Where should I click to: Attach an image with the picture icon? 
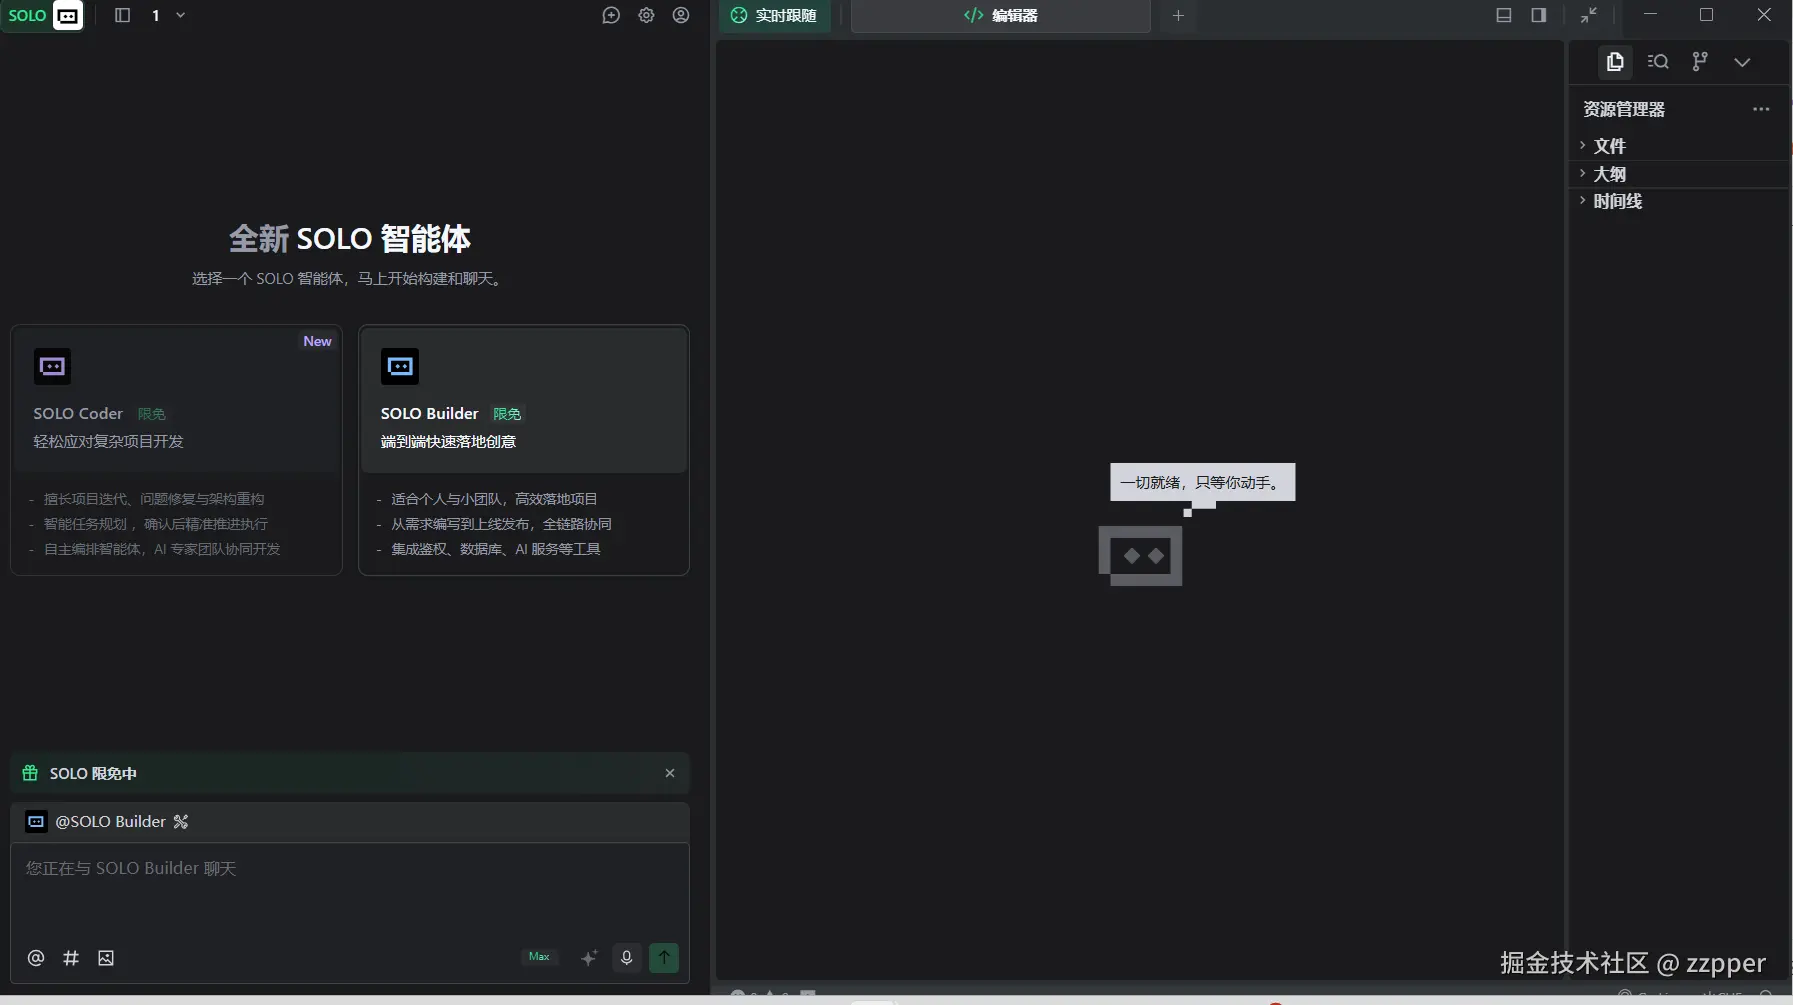click(106, 958)
